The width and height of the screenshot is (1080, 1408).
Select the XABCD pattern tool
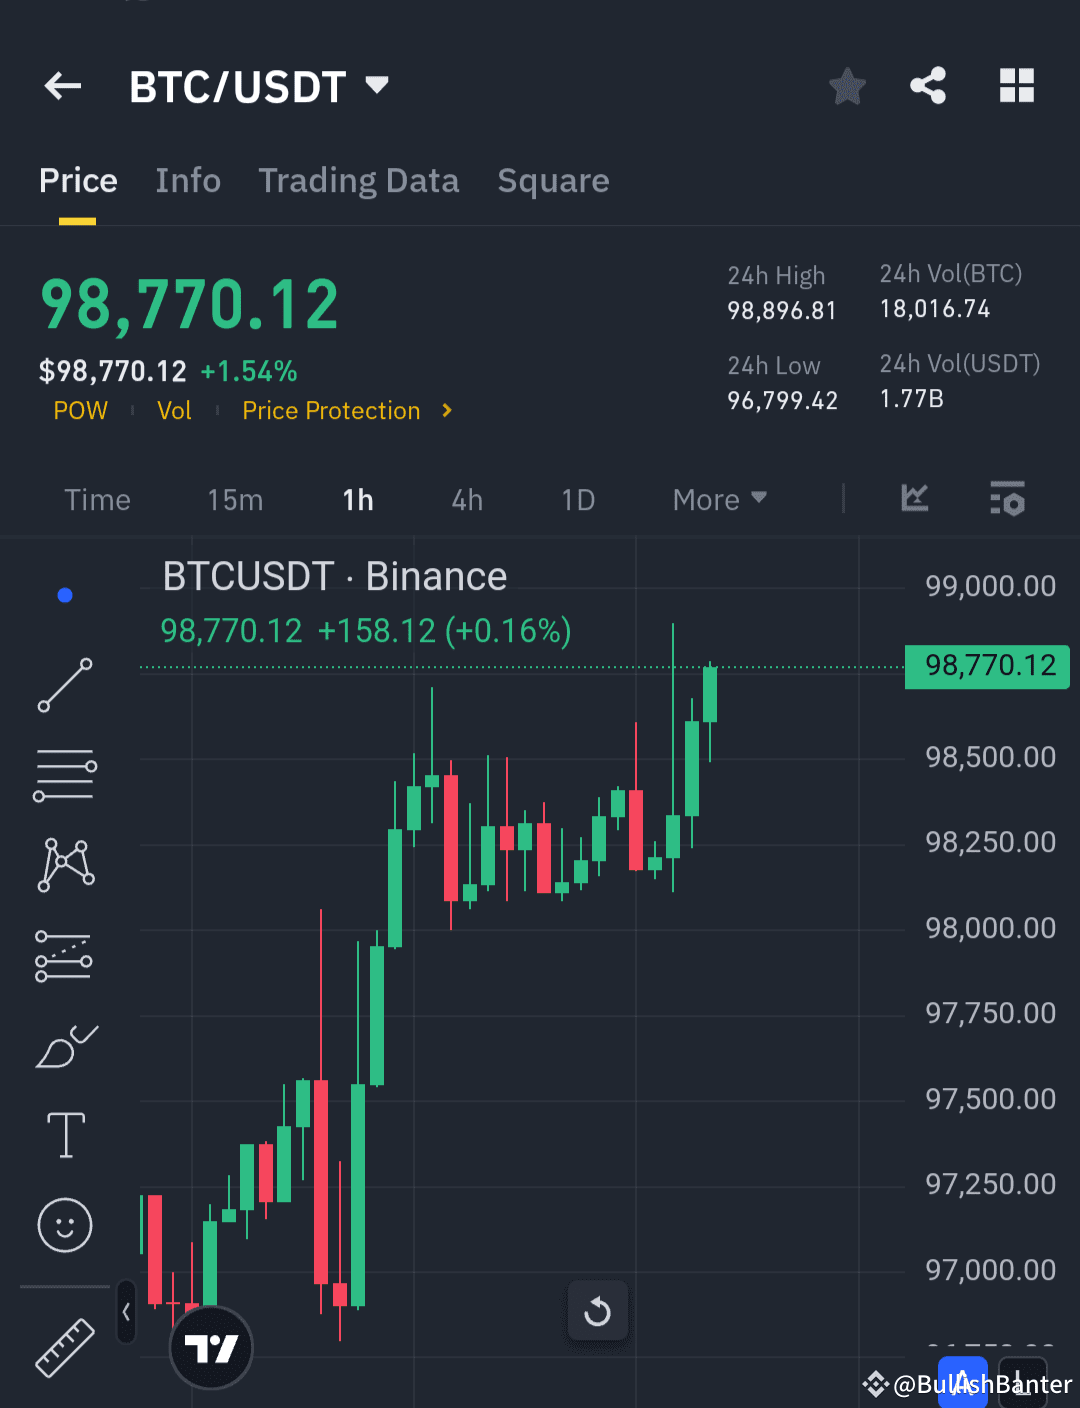pos(64,863)
